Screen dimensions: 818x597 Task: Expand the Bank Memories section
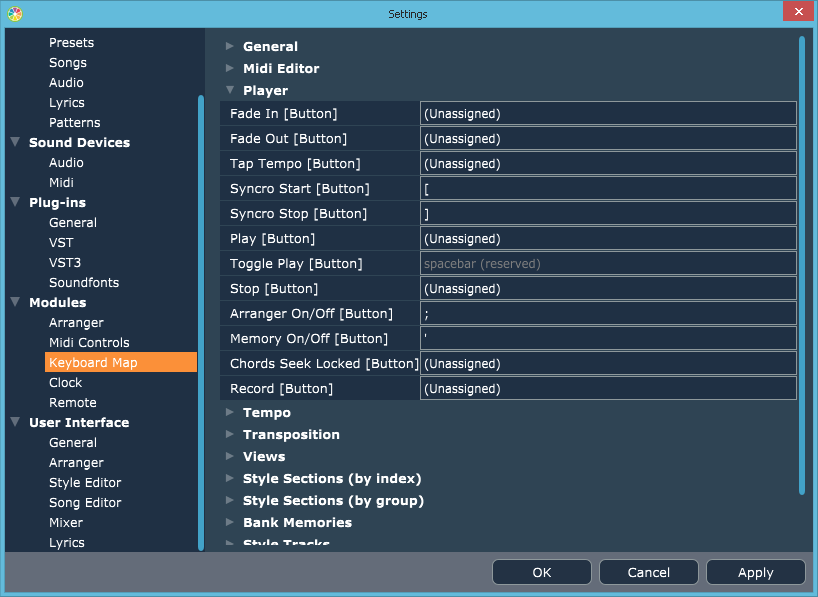click(230, 522)
